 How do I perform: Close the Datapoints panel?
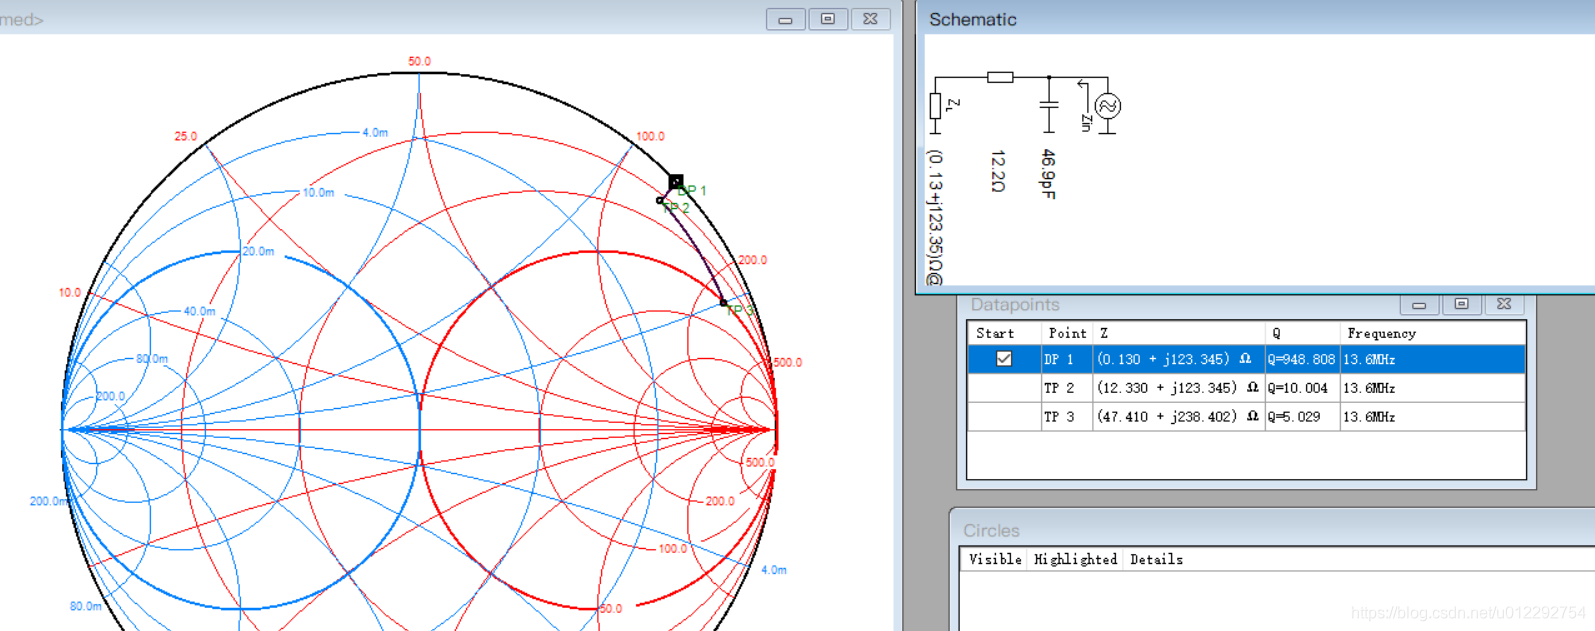(1504, 304)
